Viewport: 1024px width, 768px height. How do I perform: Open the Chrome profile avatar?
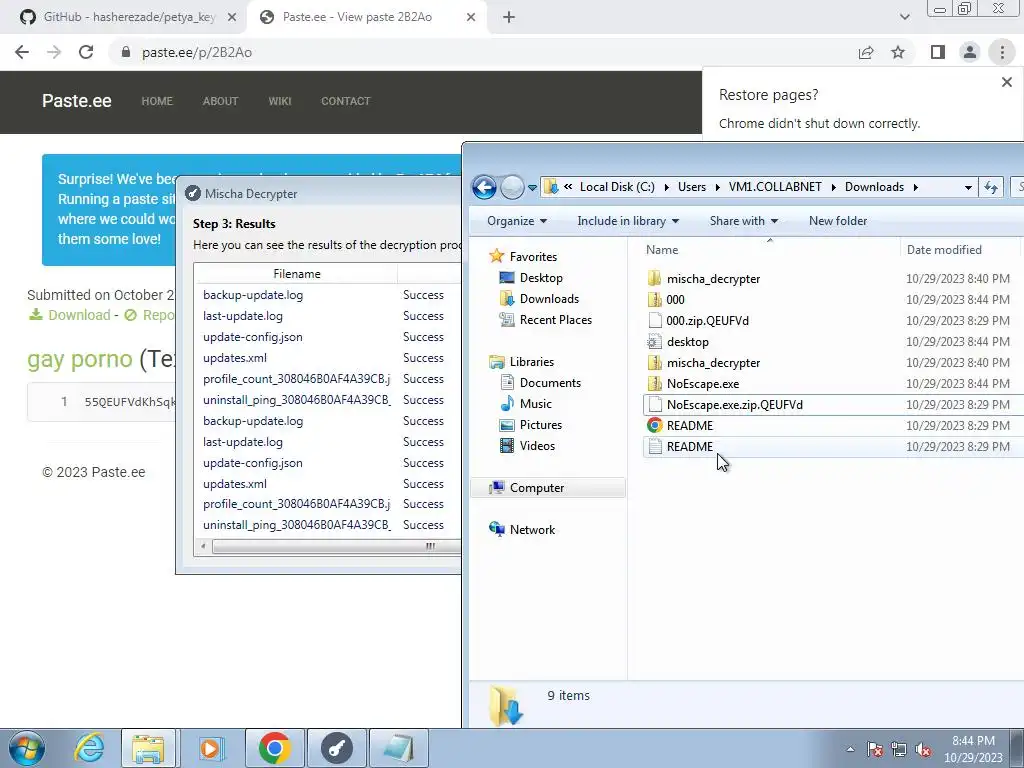(x=970, y=52)
